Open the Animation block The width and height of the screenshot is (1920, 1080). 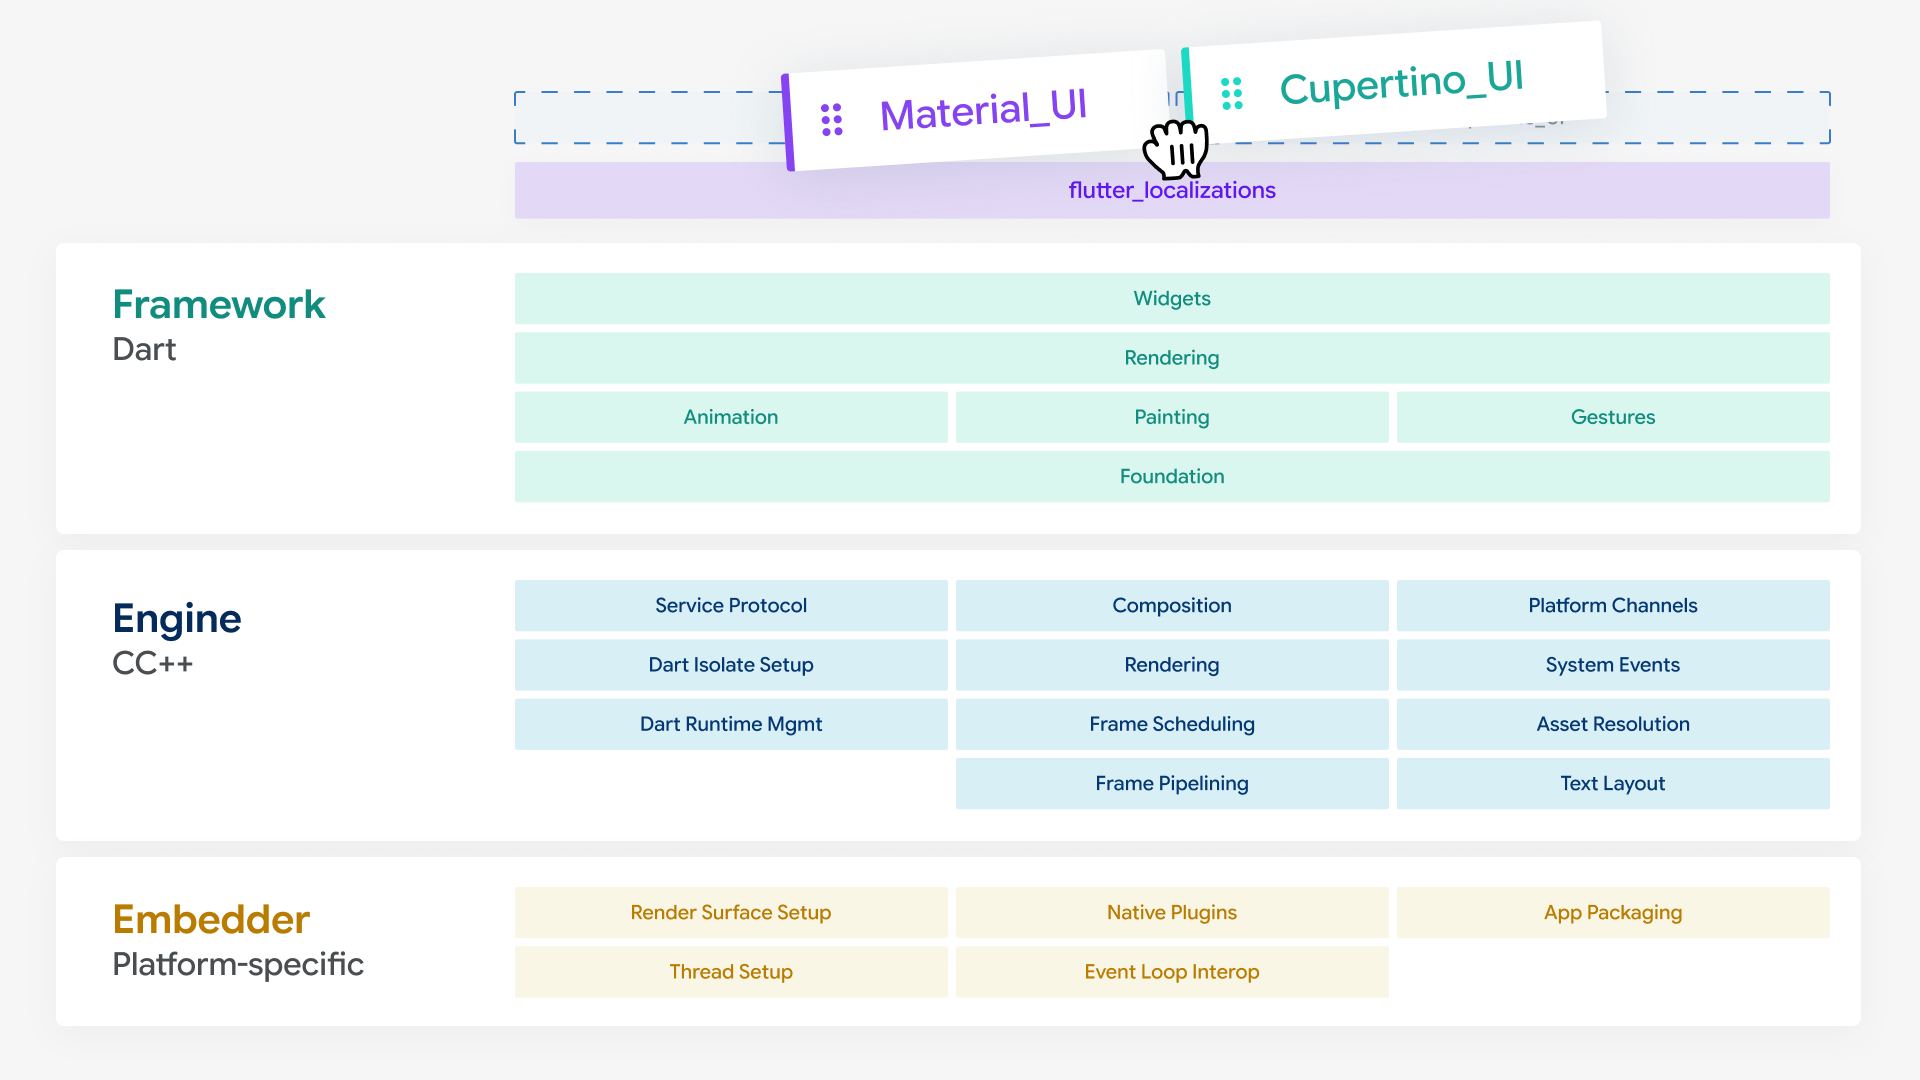[x=731, y=417]
